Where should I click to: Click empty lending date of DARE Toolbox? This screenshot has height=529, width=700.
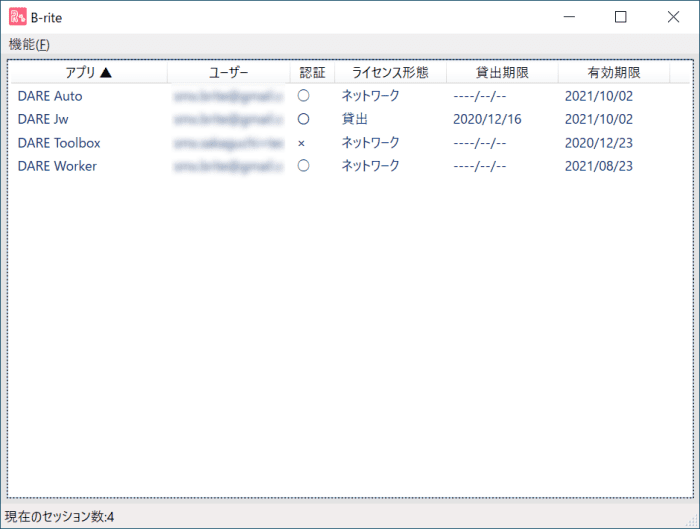479,143
